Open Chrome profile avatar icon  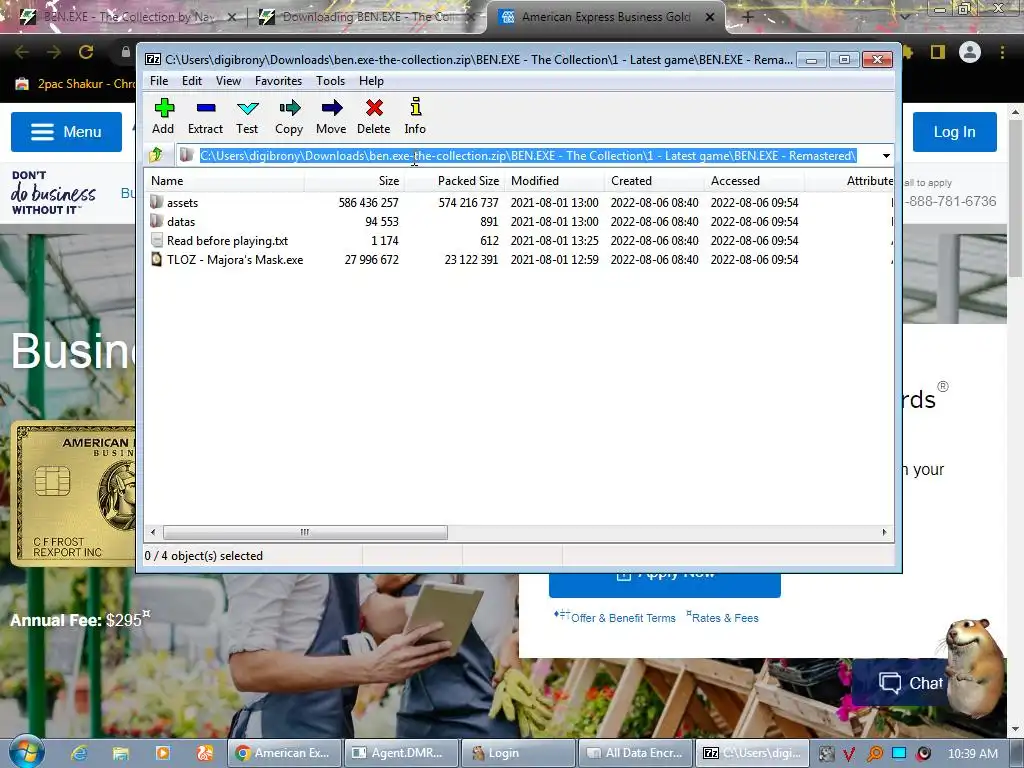coord(970,52)
